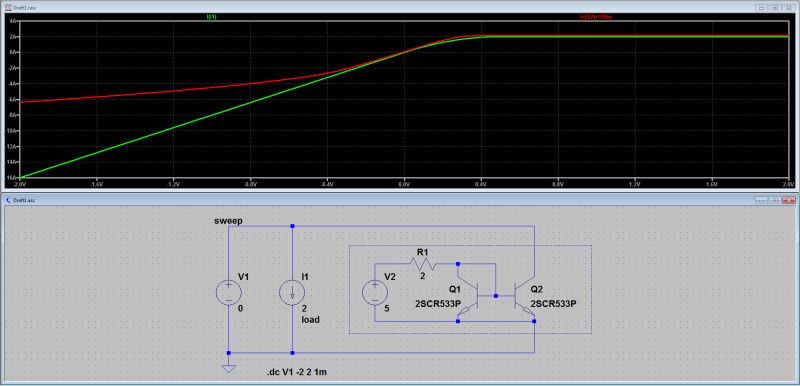Image resolution: width=800 pixels, height=386 pixels.
Task: Minimize the Draft1.asc schematic window
Action: click(762, 200)
